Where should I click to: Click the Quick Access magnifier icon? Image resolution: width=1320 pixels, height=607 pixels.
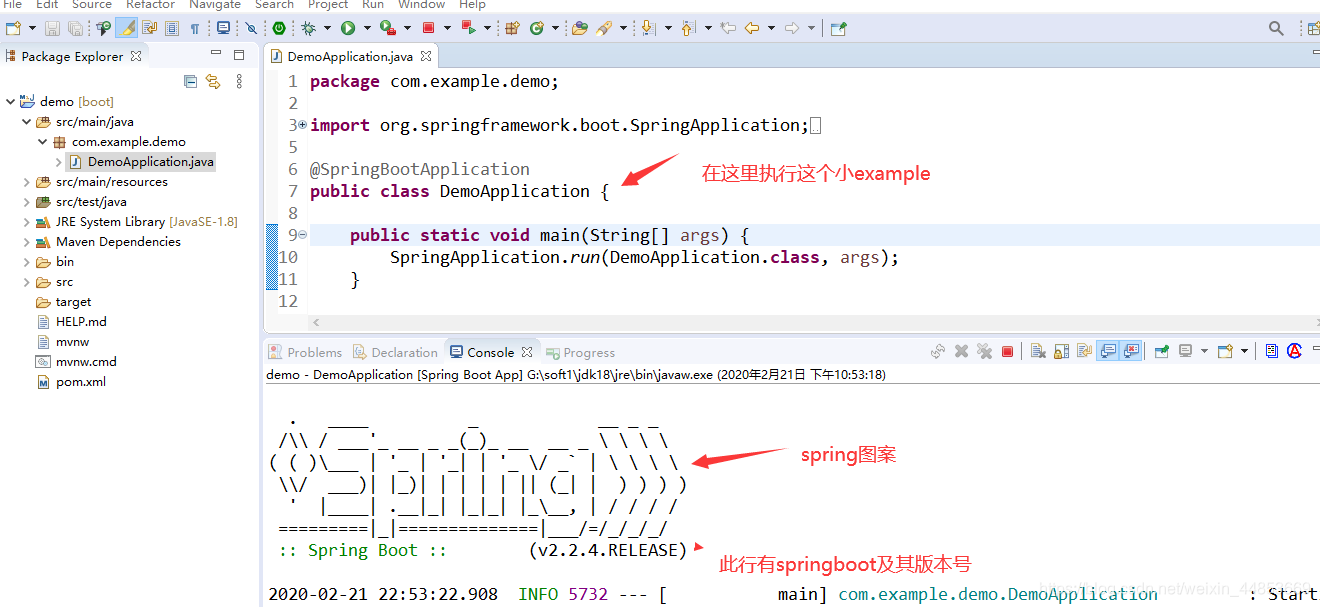click(x=1276, y=28)
